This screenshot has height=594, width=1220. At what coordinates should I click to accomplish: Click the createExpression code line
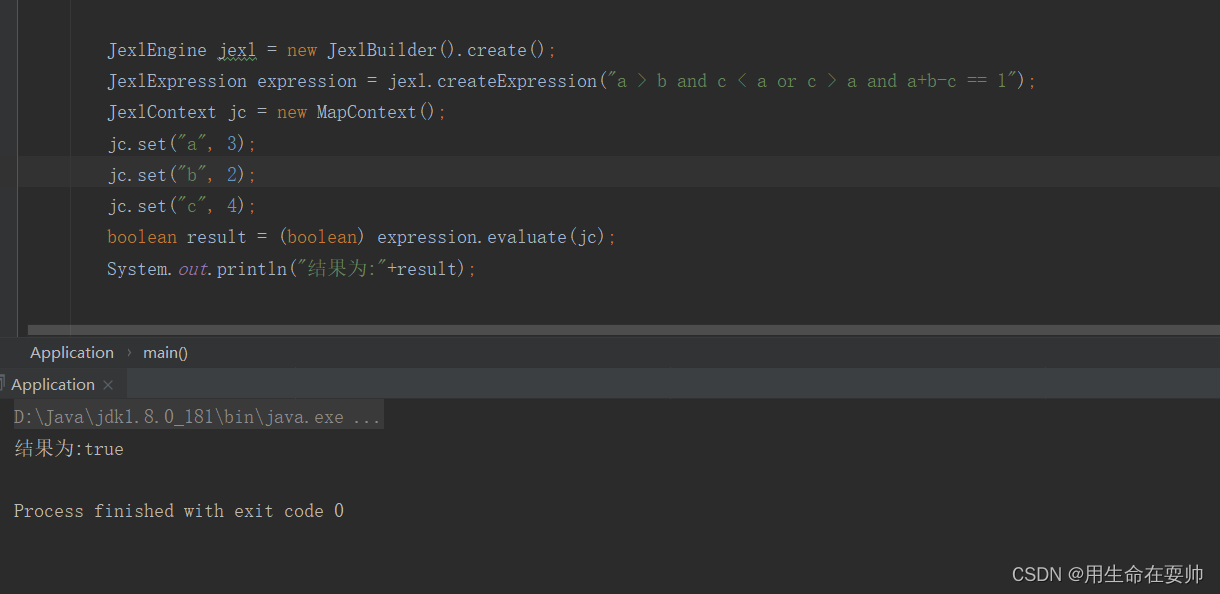pos(572,81)
